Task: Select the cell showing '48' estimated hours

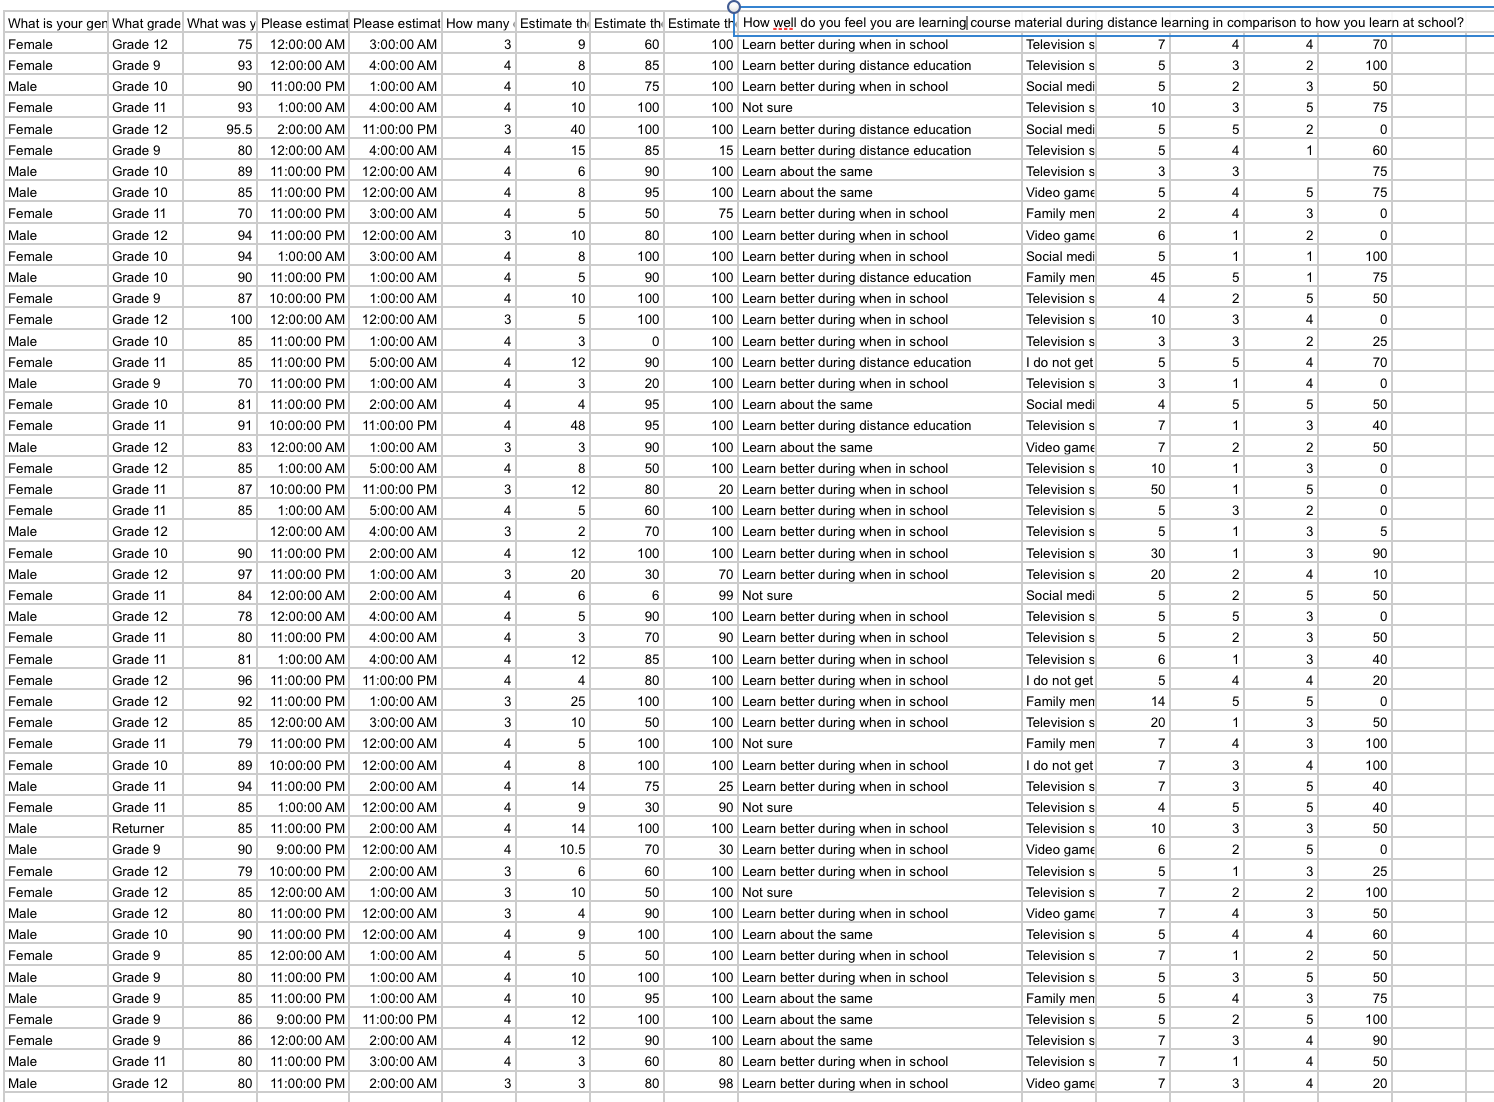Action: [555, 425]
